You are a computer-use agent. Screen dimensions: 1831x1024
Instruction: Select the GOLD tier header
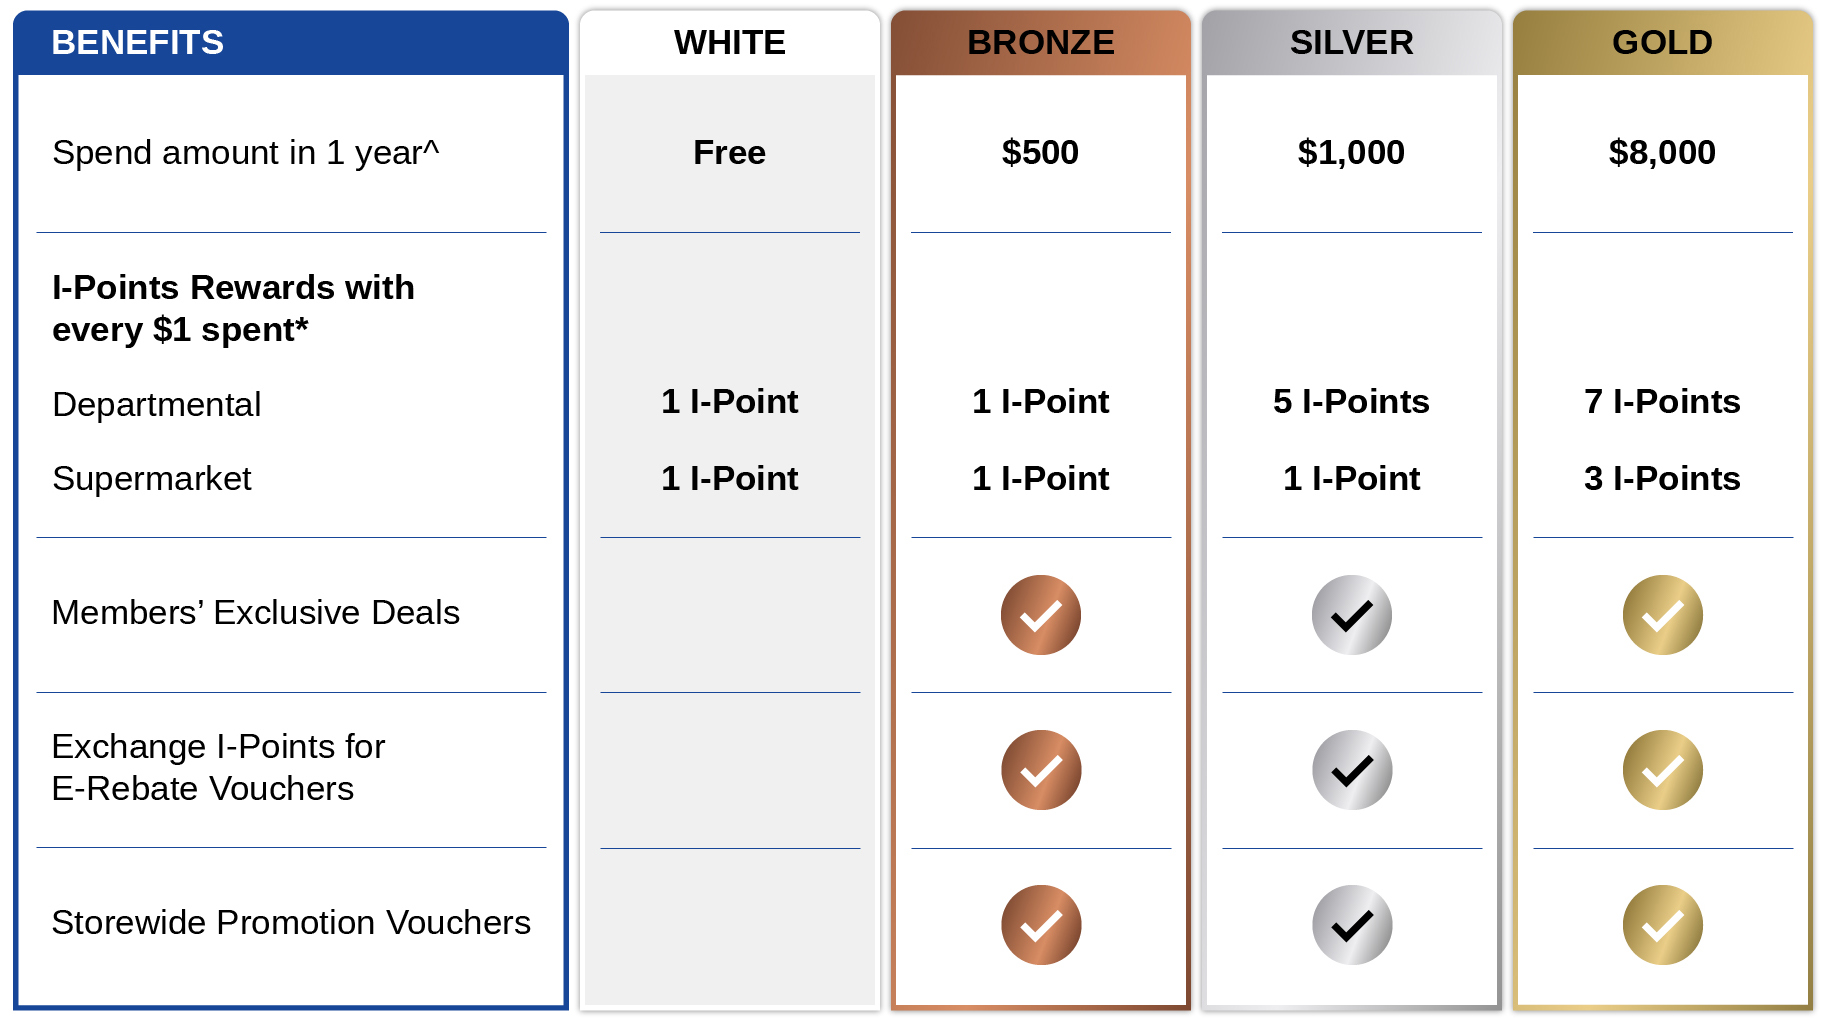[1662, 43]
